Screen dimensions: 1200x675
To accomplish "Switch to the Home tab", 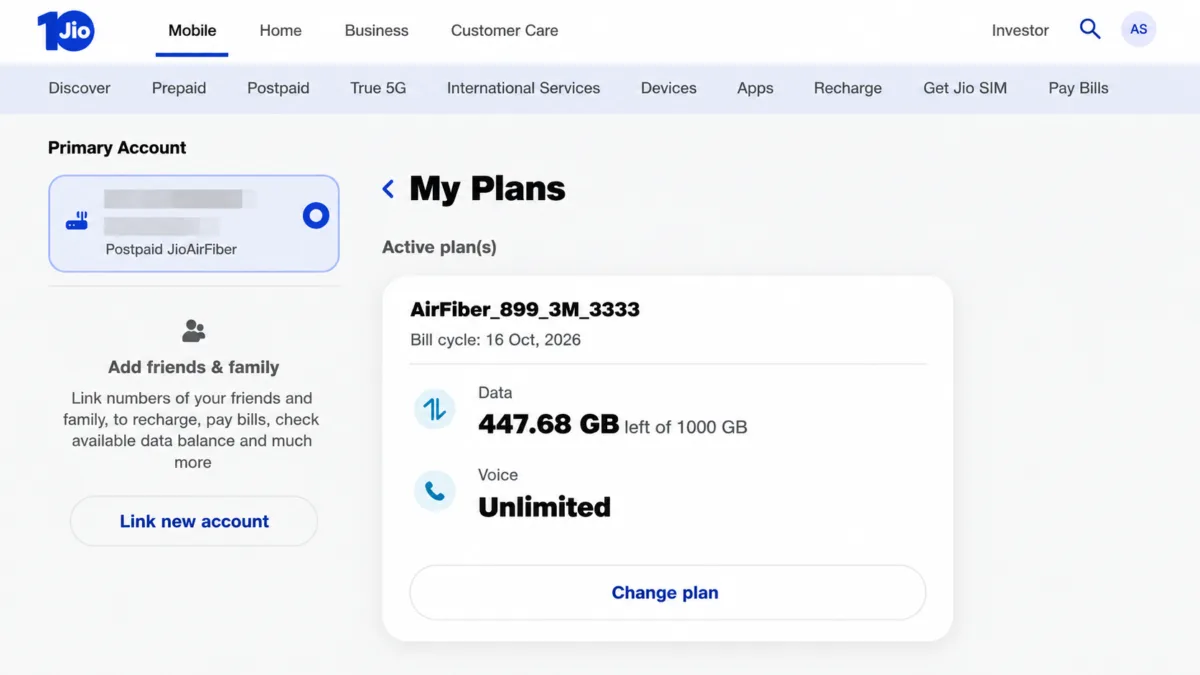I will point(280,30).
